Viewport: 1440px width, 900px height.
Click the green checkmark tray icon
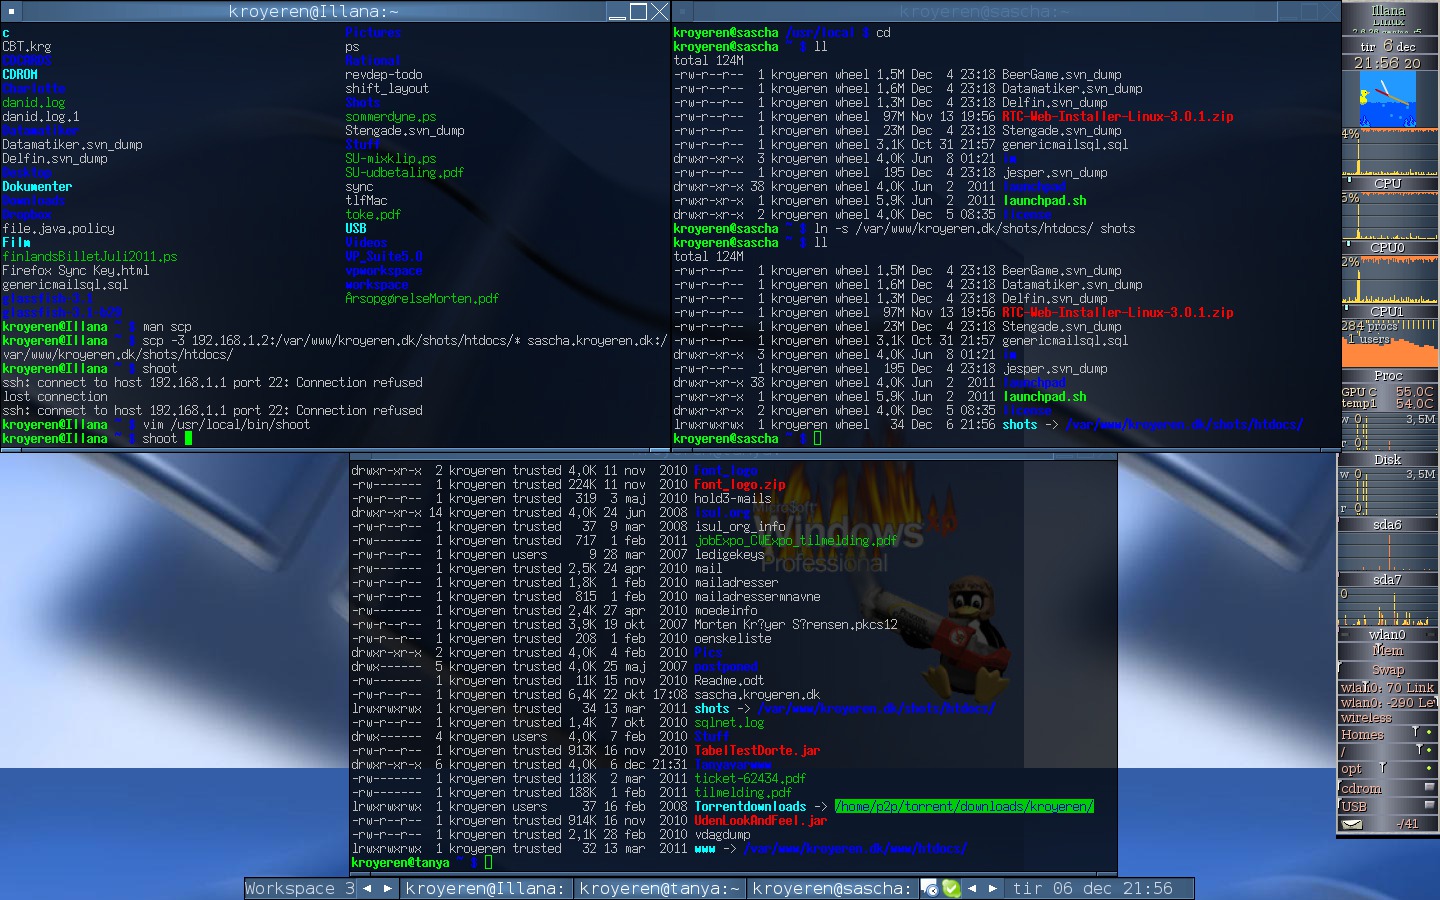pyautogui.click(x=951, y=888)
